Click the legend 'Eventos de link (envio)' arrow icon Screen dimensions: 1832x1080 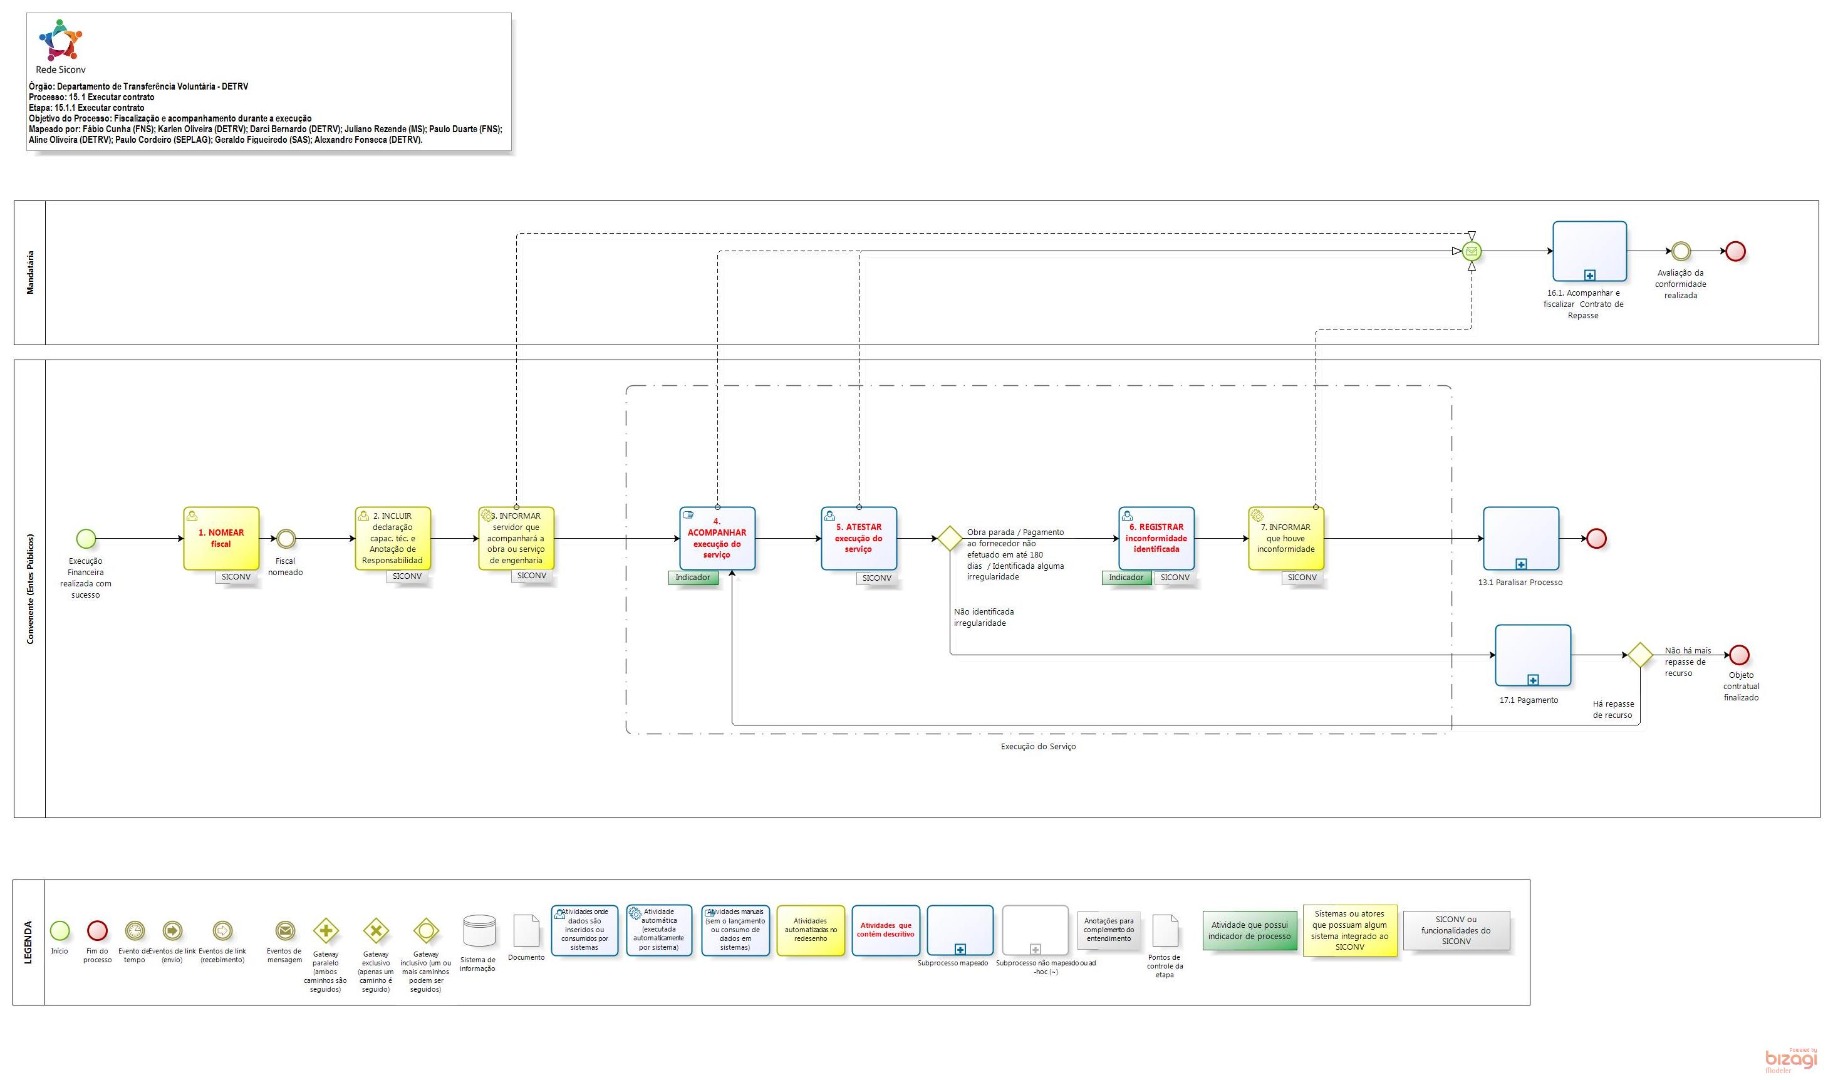pos(172,931)
